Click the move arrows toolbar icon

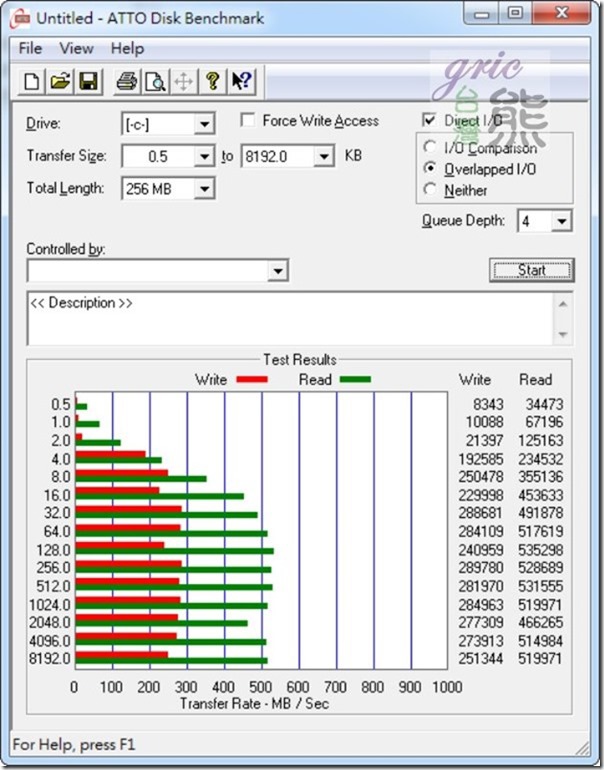184,81
